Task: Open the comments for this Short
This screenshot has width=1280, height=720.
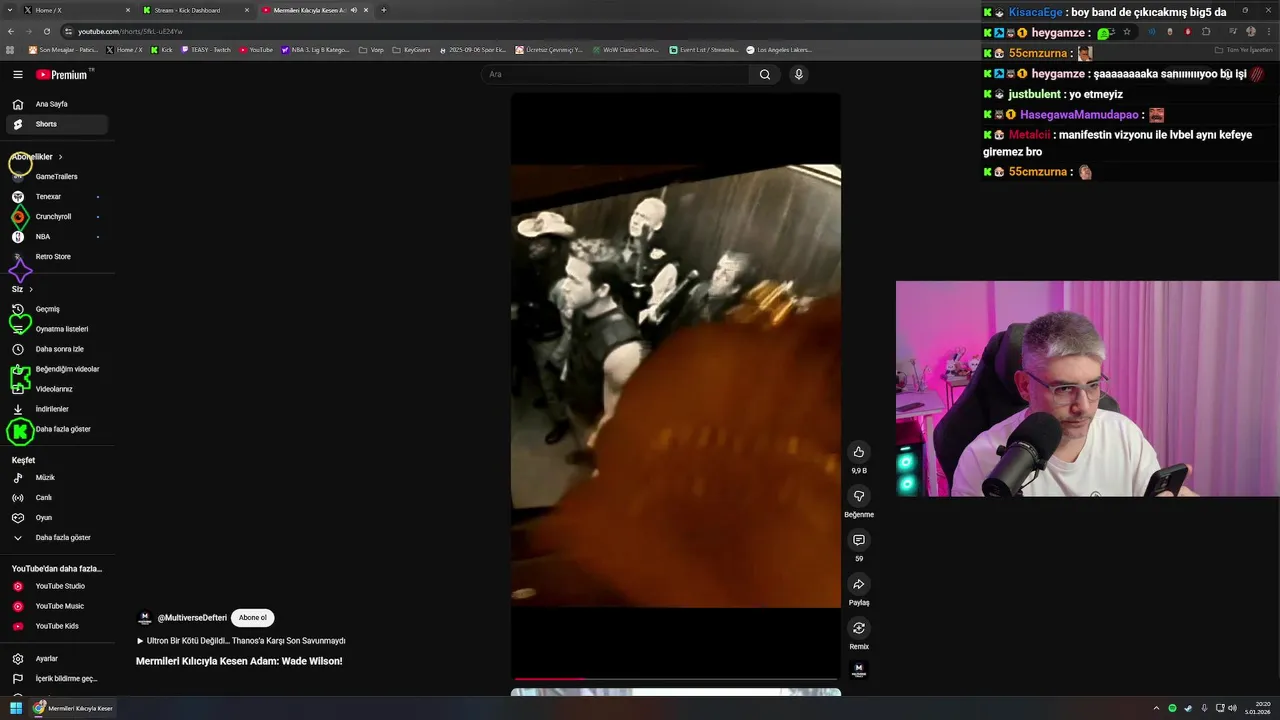Action: pyautogui.click(x=858, y=540)
